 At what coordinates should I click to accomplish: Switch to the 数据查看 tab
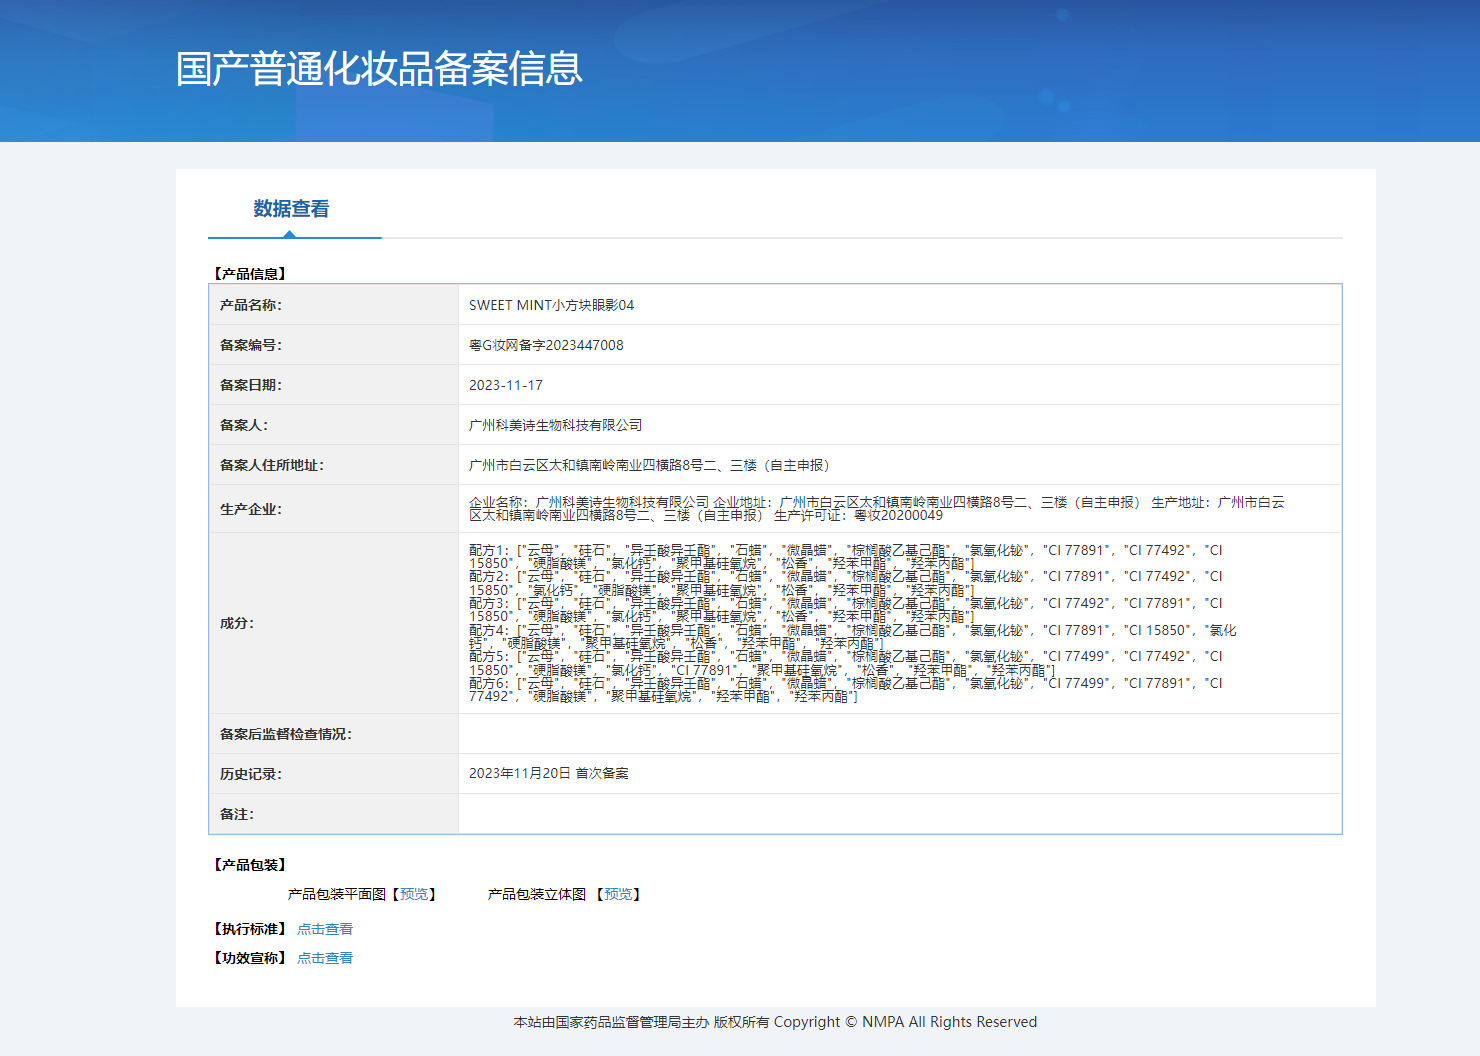tap(291, 209)
